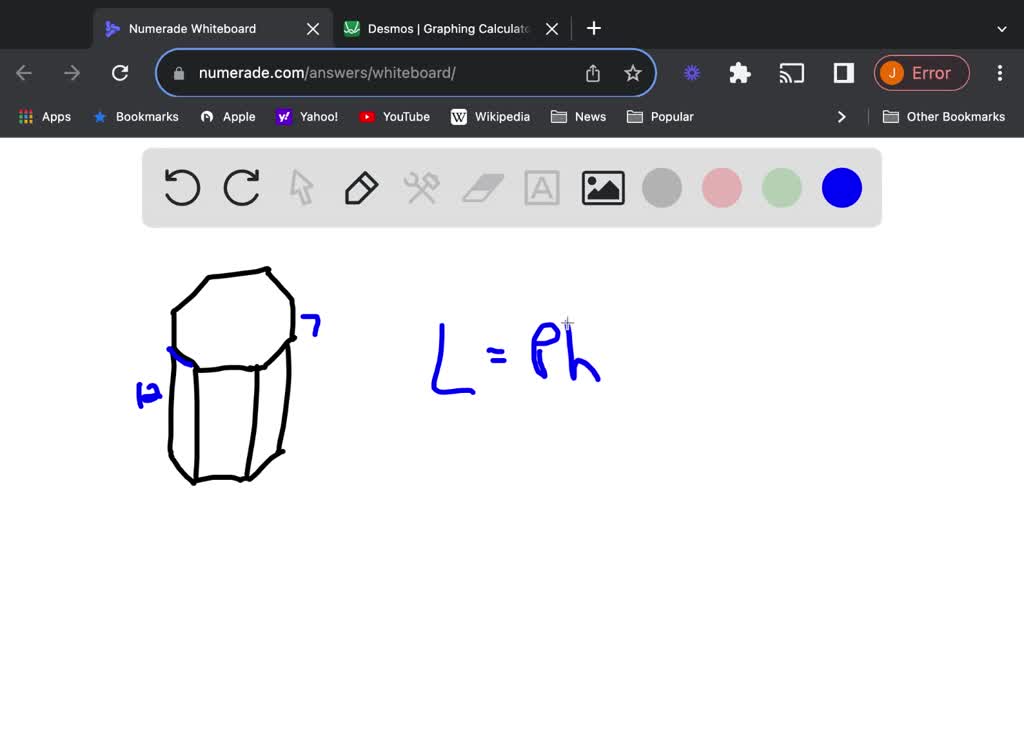The height and width of the screenshot is (742, 1024).
Task: Select the cursor selection tool
Action: [x=301, y=187]
